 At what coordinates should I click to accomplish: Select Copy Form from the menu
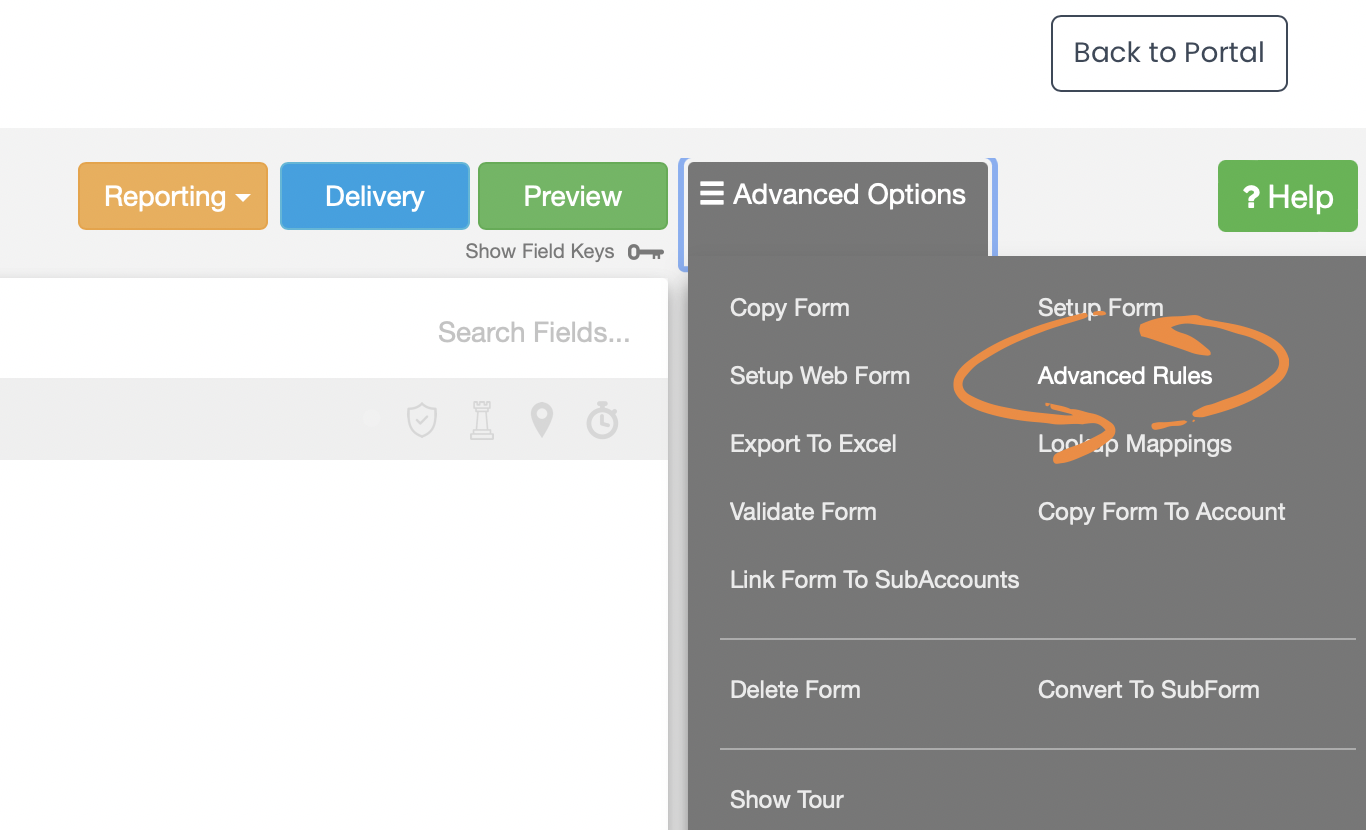coord(789,308)
